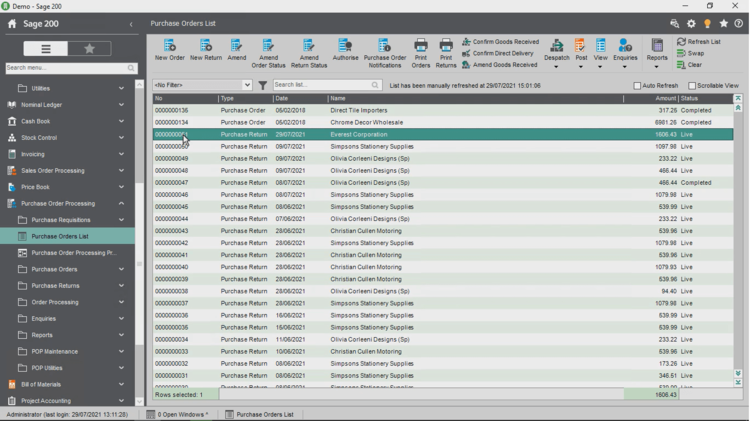This screenshot has width=750, height=421.
Task: Click the favourites star in header
Action: (723, 23)
